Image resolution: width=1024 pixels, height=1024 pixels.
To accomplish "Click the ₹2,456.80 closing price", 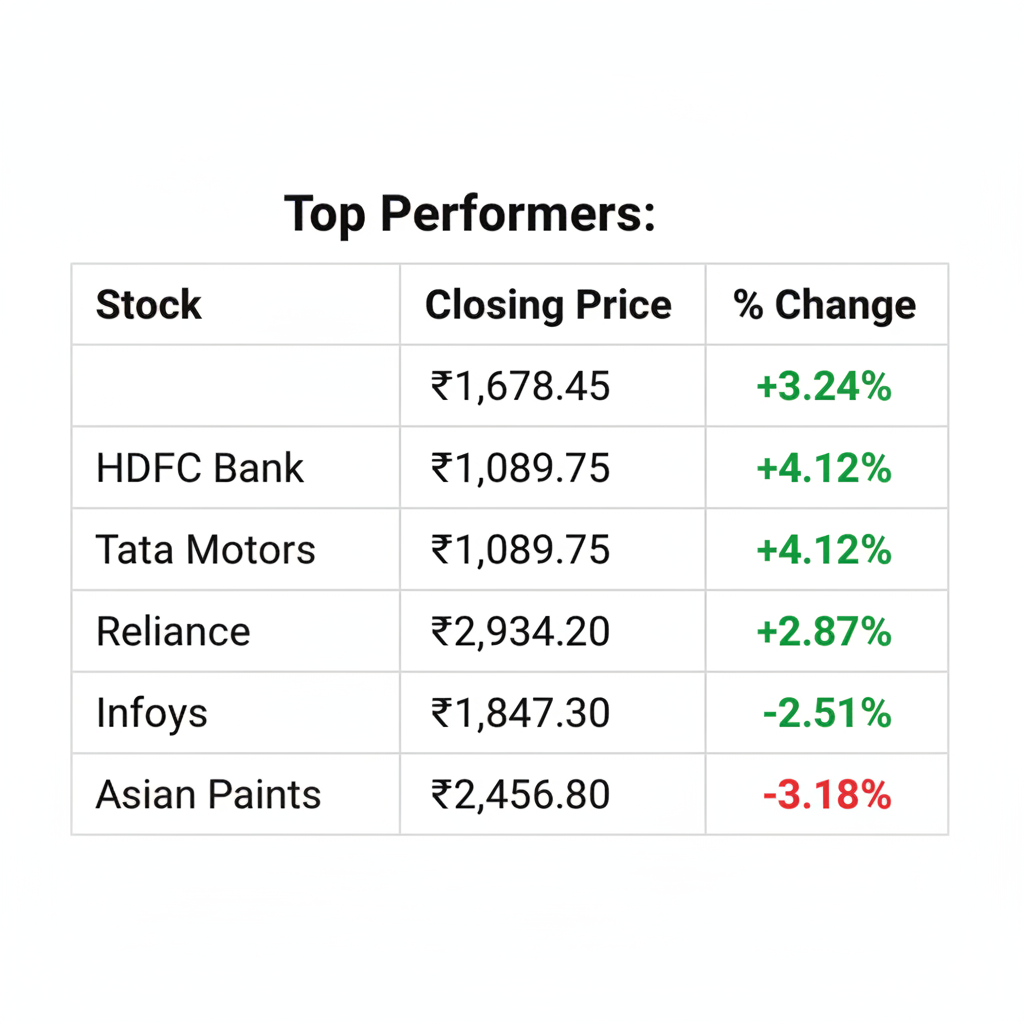I will click(520, 795).
